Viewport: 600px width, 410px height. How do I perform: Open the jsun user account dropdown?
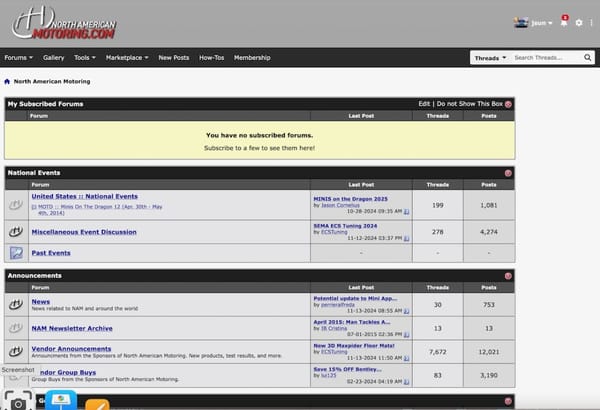(541, 23)
